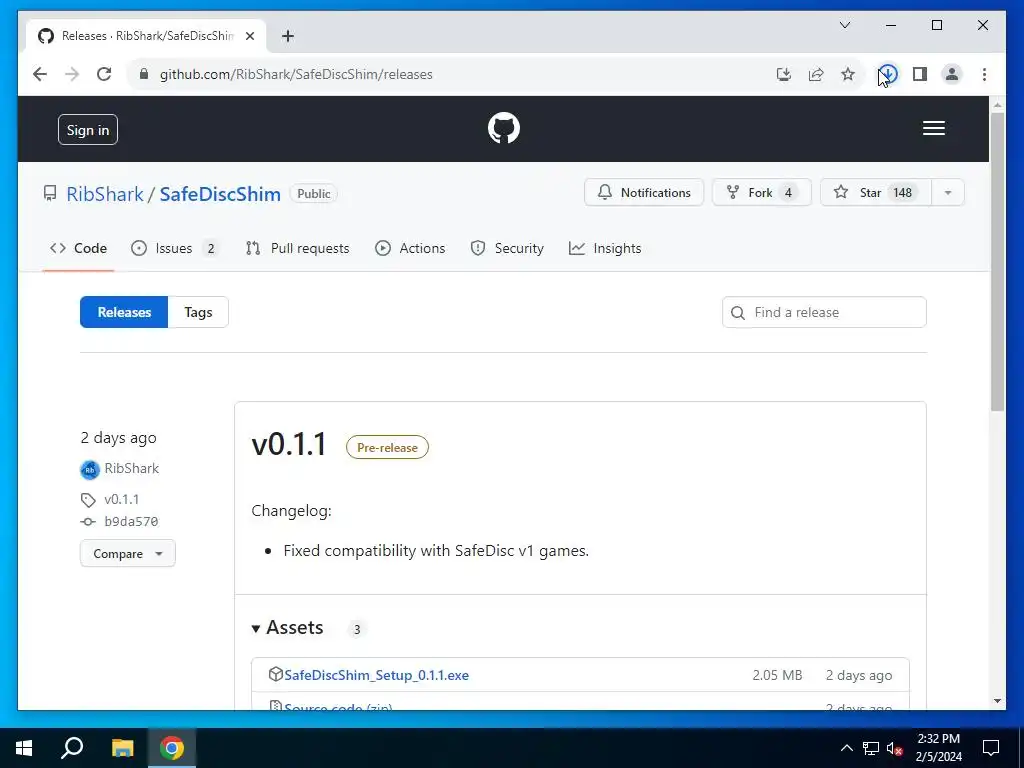Viewport: 1024px width, 768px height.
Task: Click the network icon in system tray
Action: [871, 748]
